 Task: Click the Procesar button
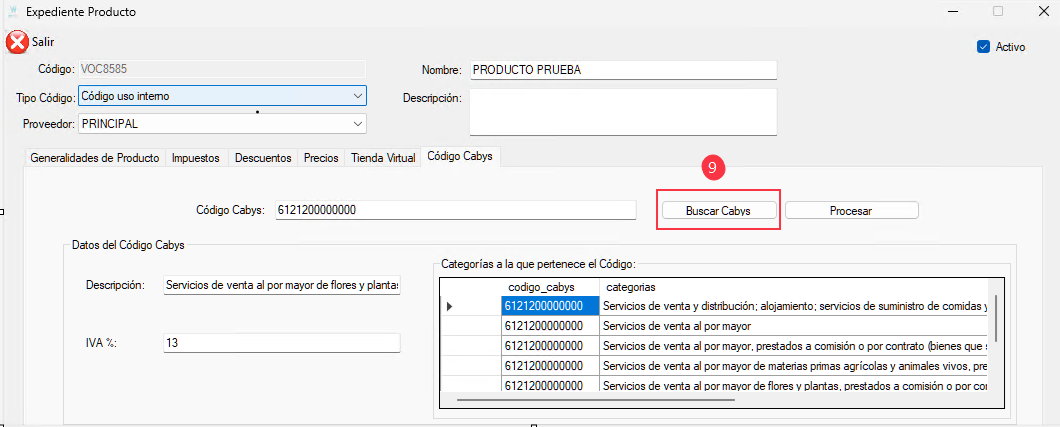click(x=851, y=211)
